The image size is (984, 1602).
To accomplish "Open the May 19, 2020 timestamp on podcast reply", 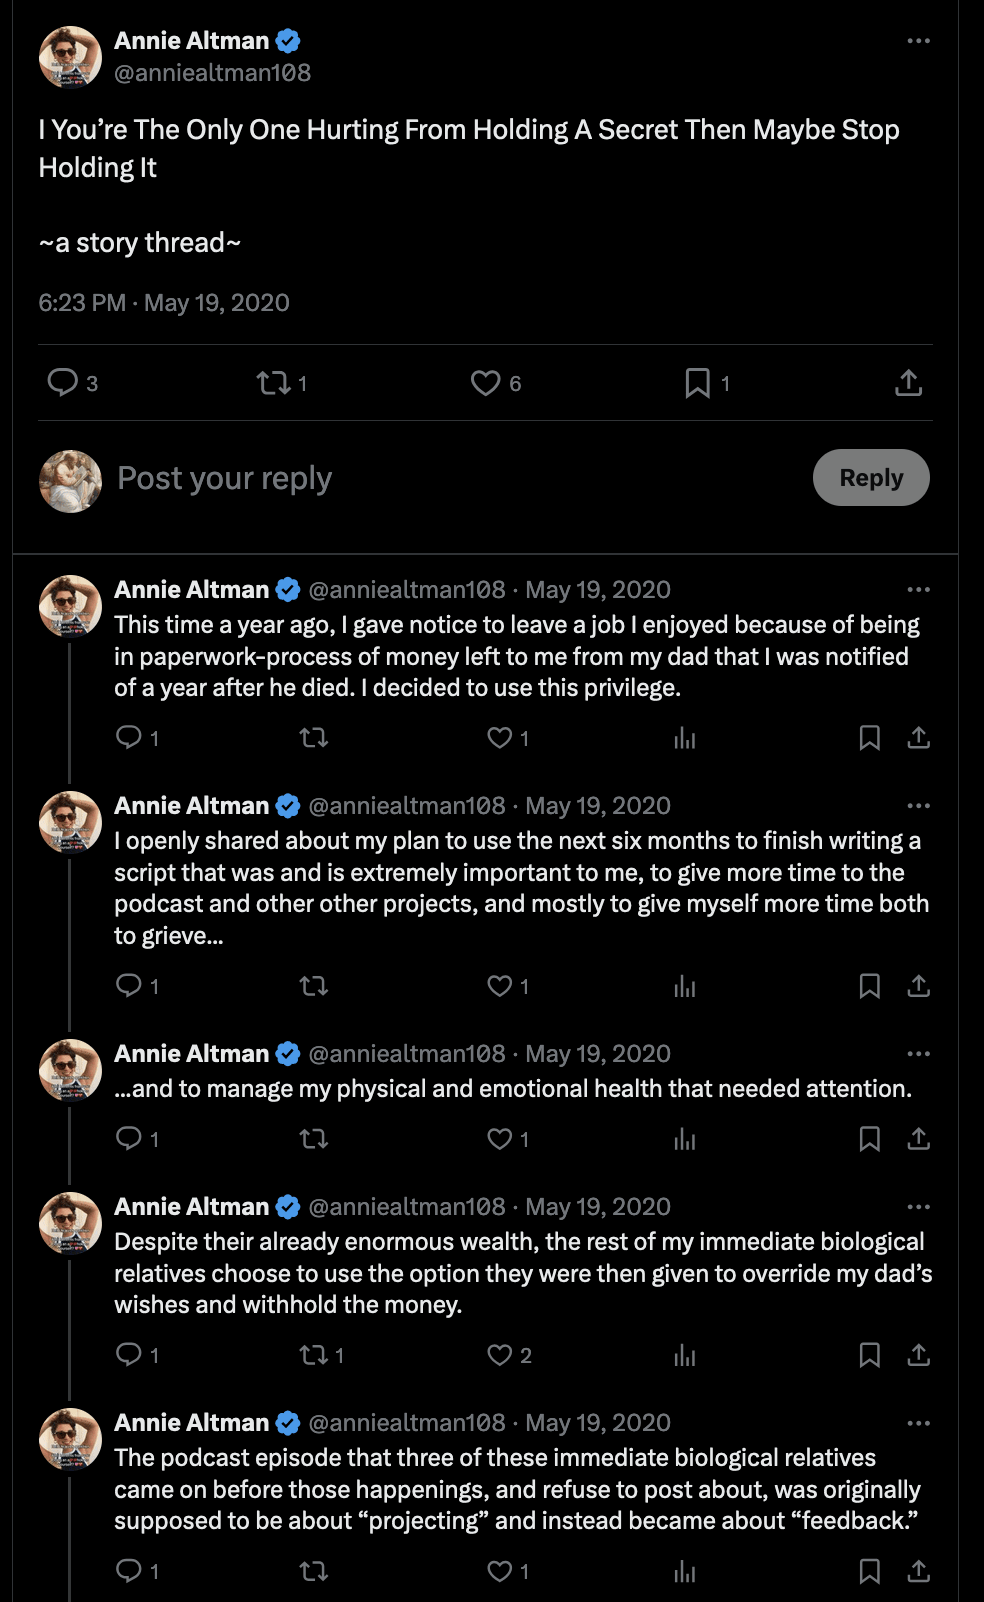I will click(597, 1423).
